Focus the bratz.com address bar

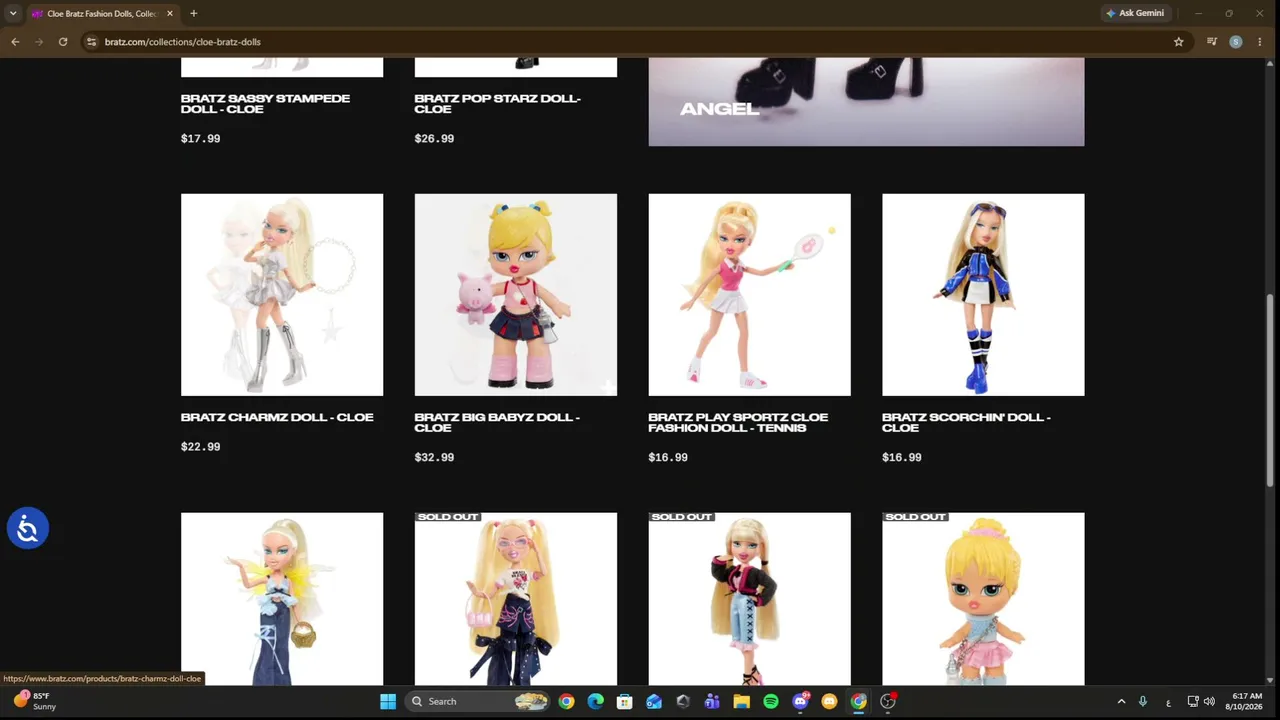point(630,42)
